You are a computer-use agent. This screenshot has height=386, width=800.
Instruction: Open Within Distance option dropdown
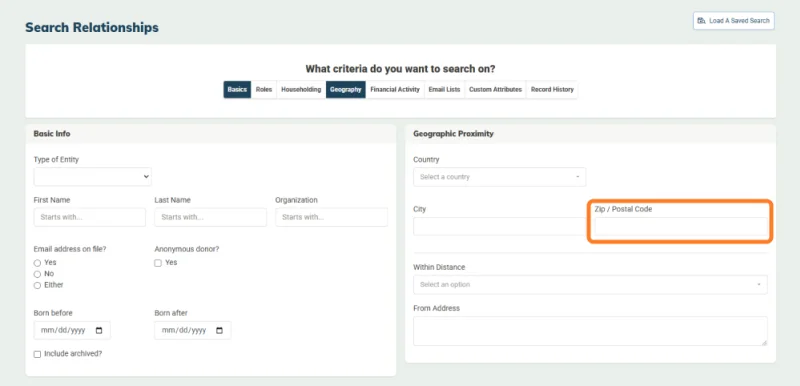click(590, 285)
